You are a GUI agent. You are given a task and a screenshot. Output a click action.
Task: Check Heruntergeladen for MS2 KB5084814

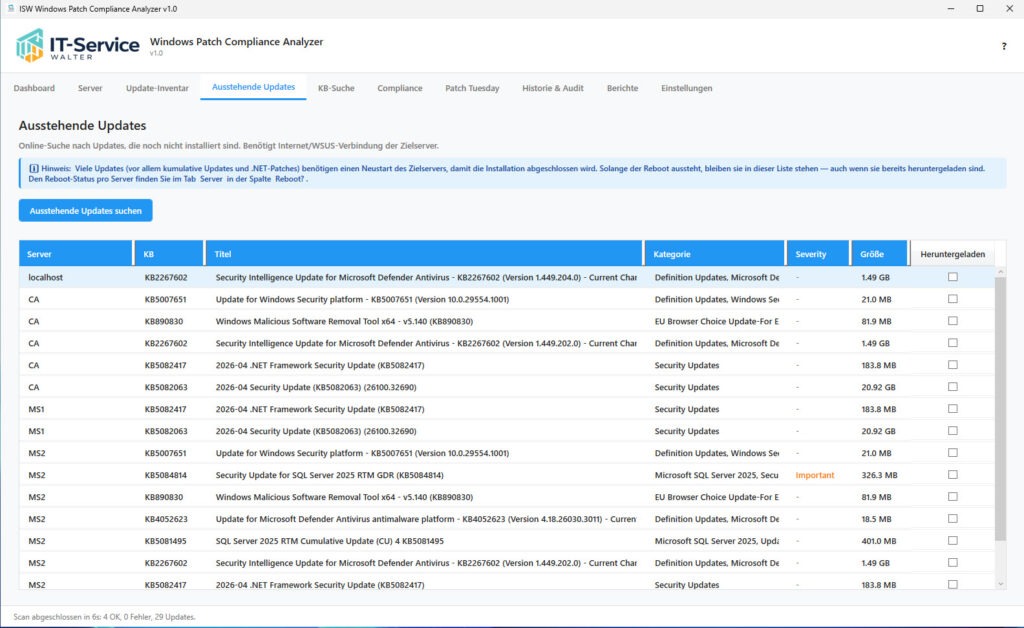point(952,475)
